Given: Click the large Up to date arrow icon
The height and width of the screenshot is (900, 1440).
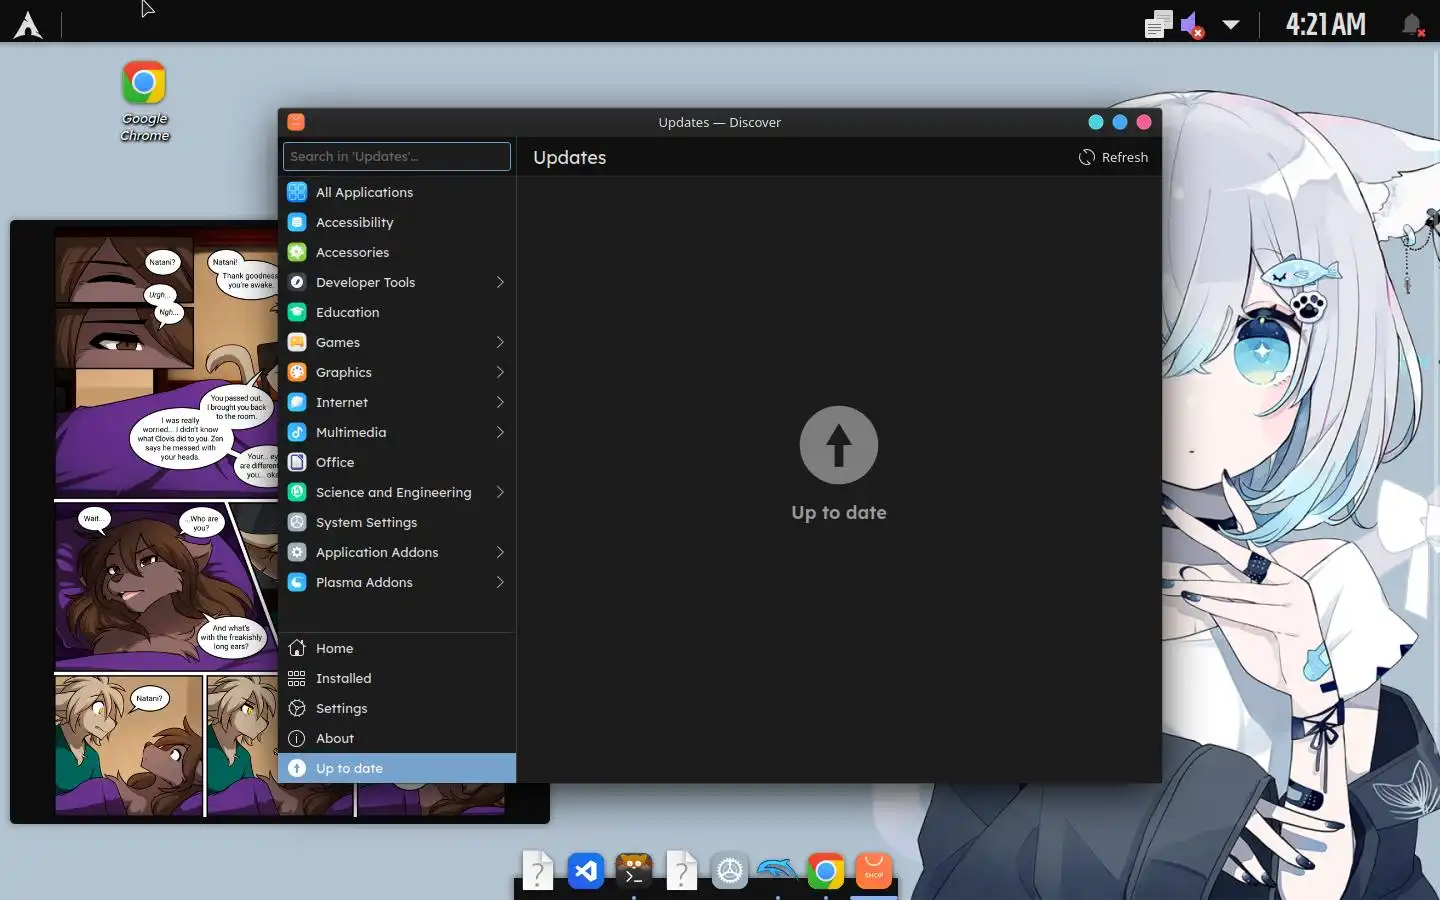Looking at the screenshot, I should pos(839,445).
